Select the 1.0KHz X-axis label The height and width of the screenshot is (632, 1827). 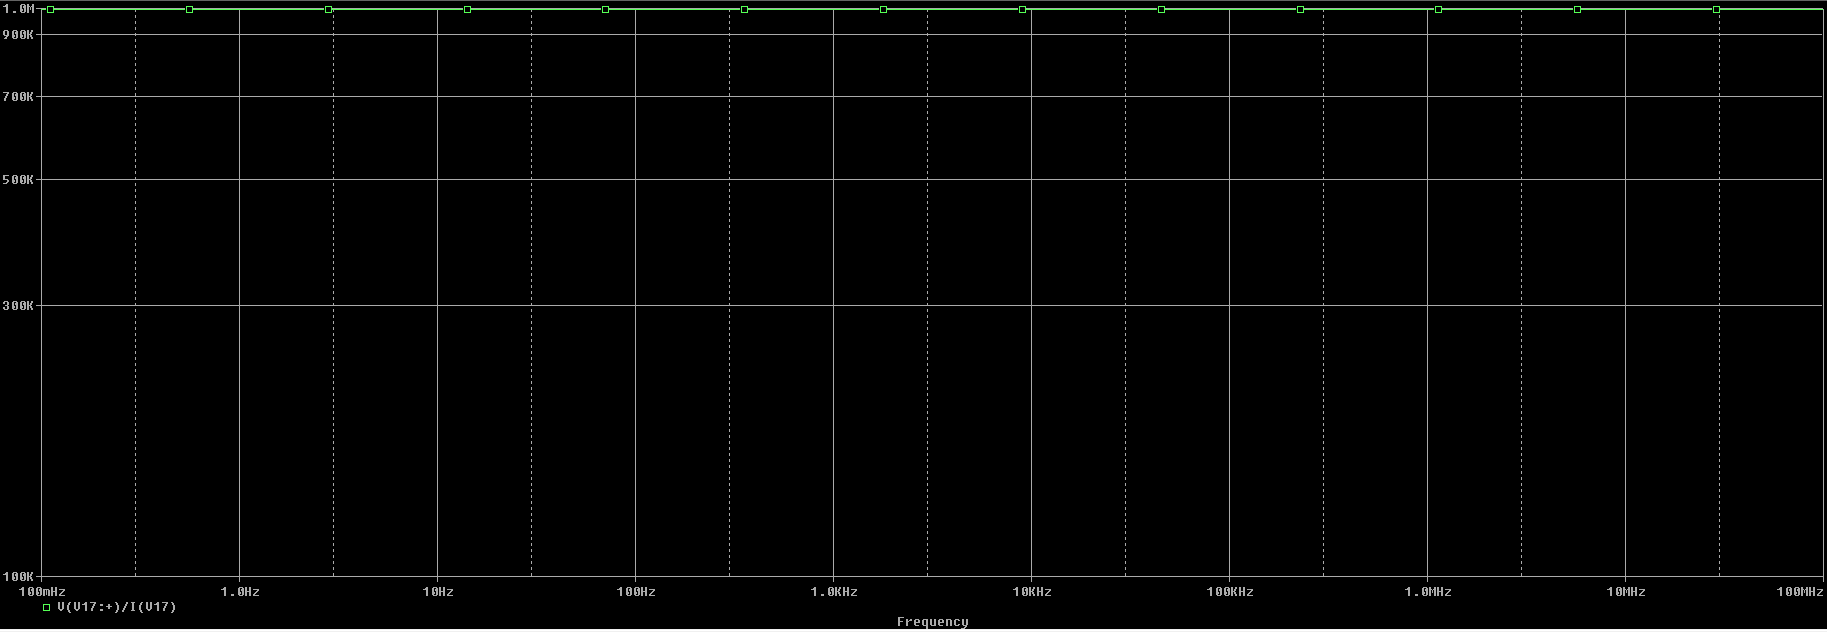tap(834, 592)
